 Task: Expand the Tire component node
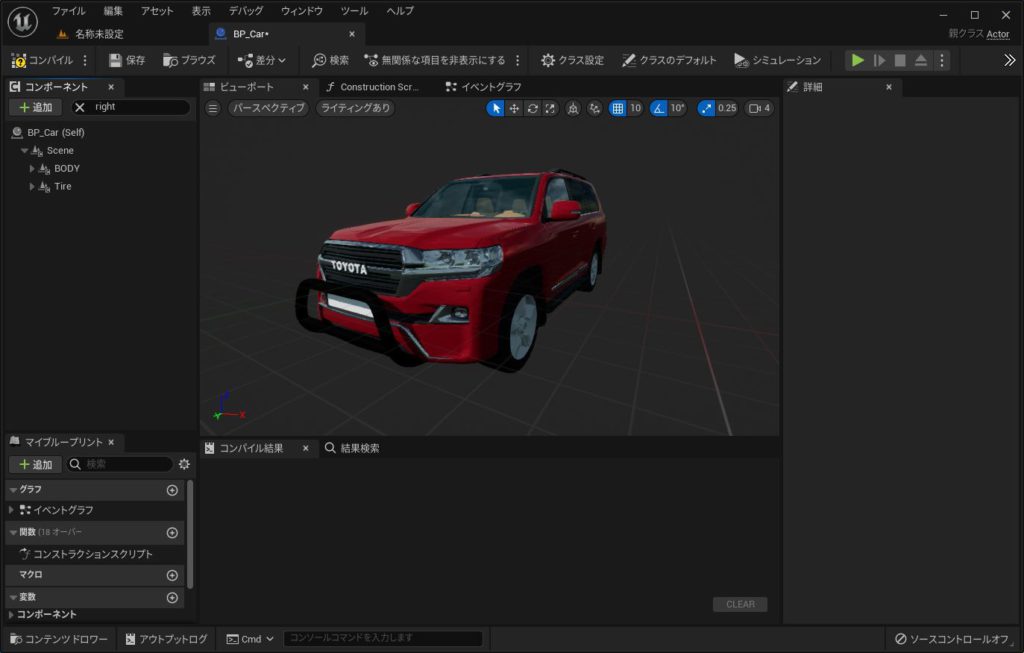31,187
